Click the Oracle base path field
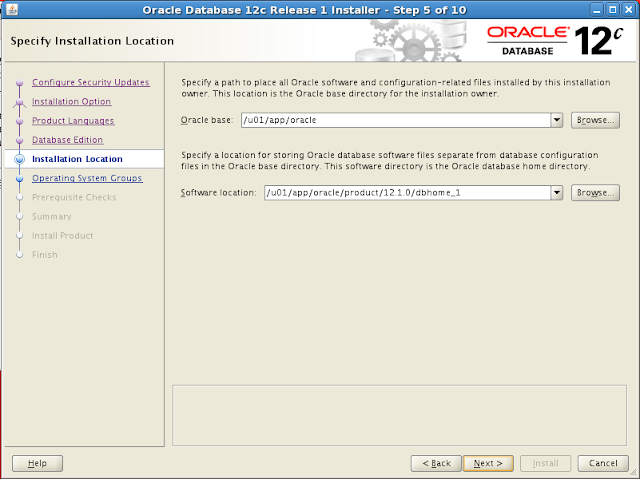This screenshot has height=479, width=640. point(396,120)
